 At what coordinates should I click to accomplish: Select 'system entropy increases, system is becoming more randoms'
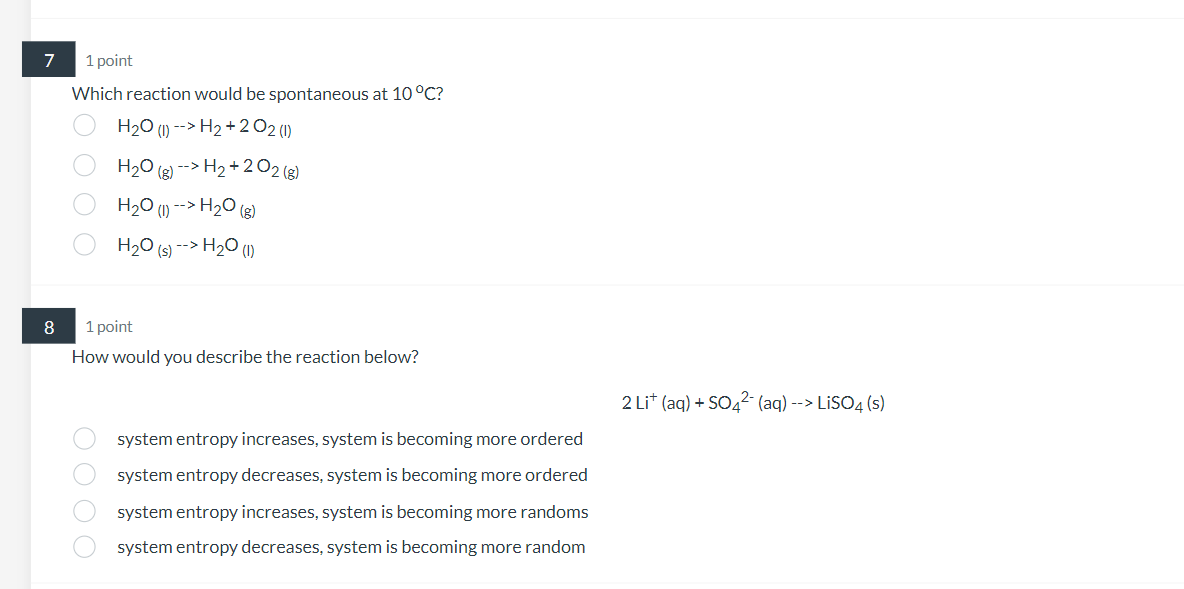pyautogui.click(x=84, y=510)
